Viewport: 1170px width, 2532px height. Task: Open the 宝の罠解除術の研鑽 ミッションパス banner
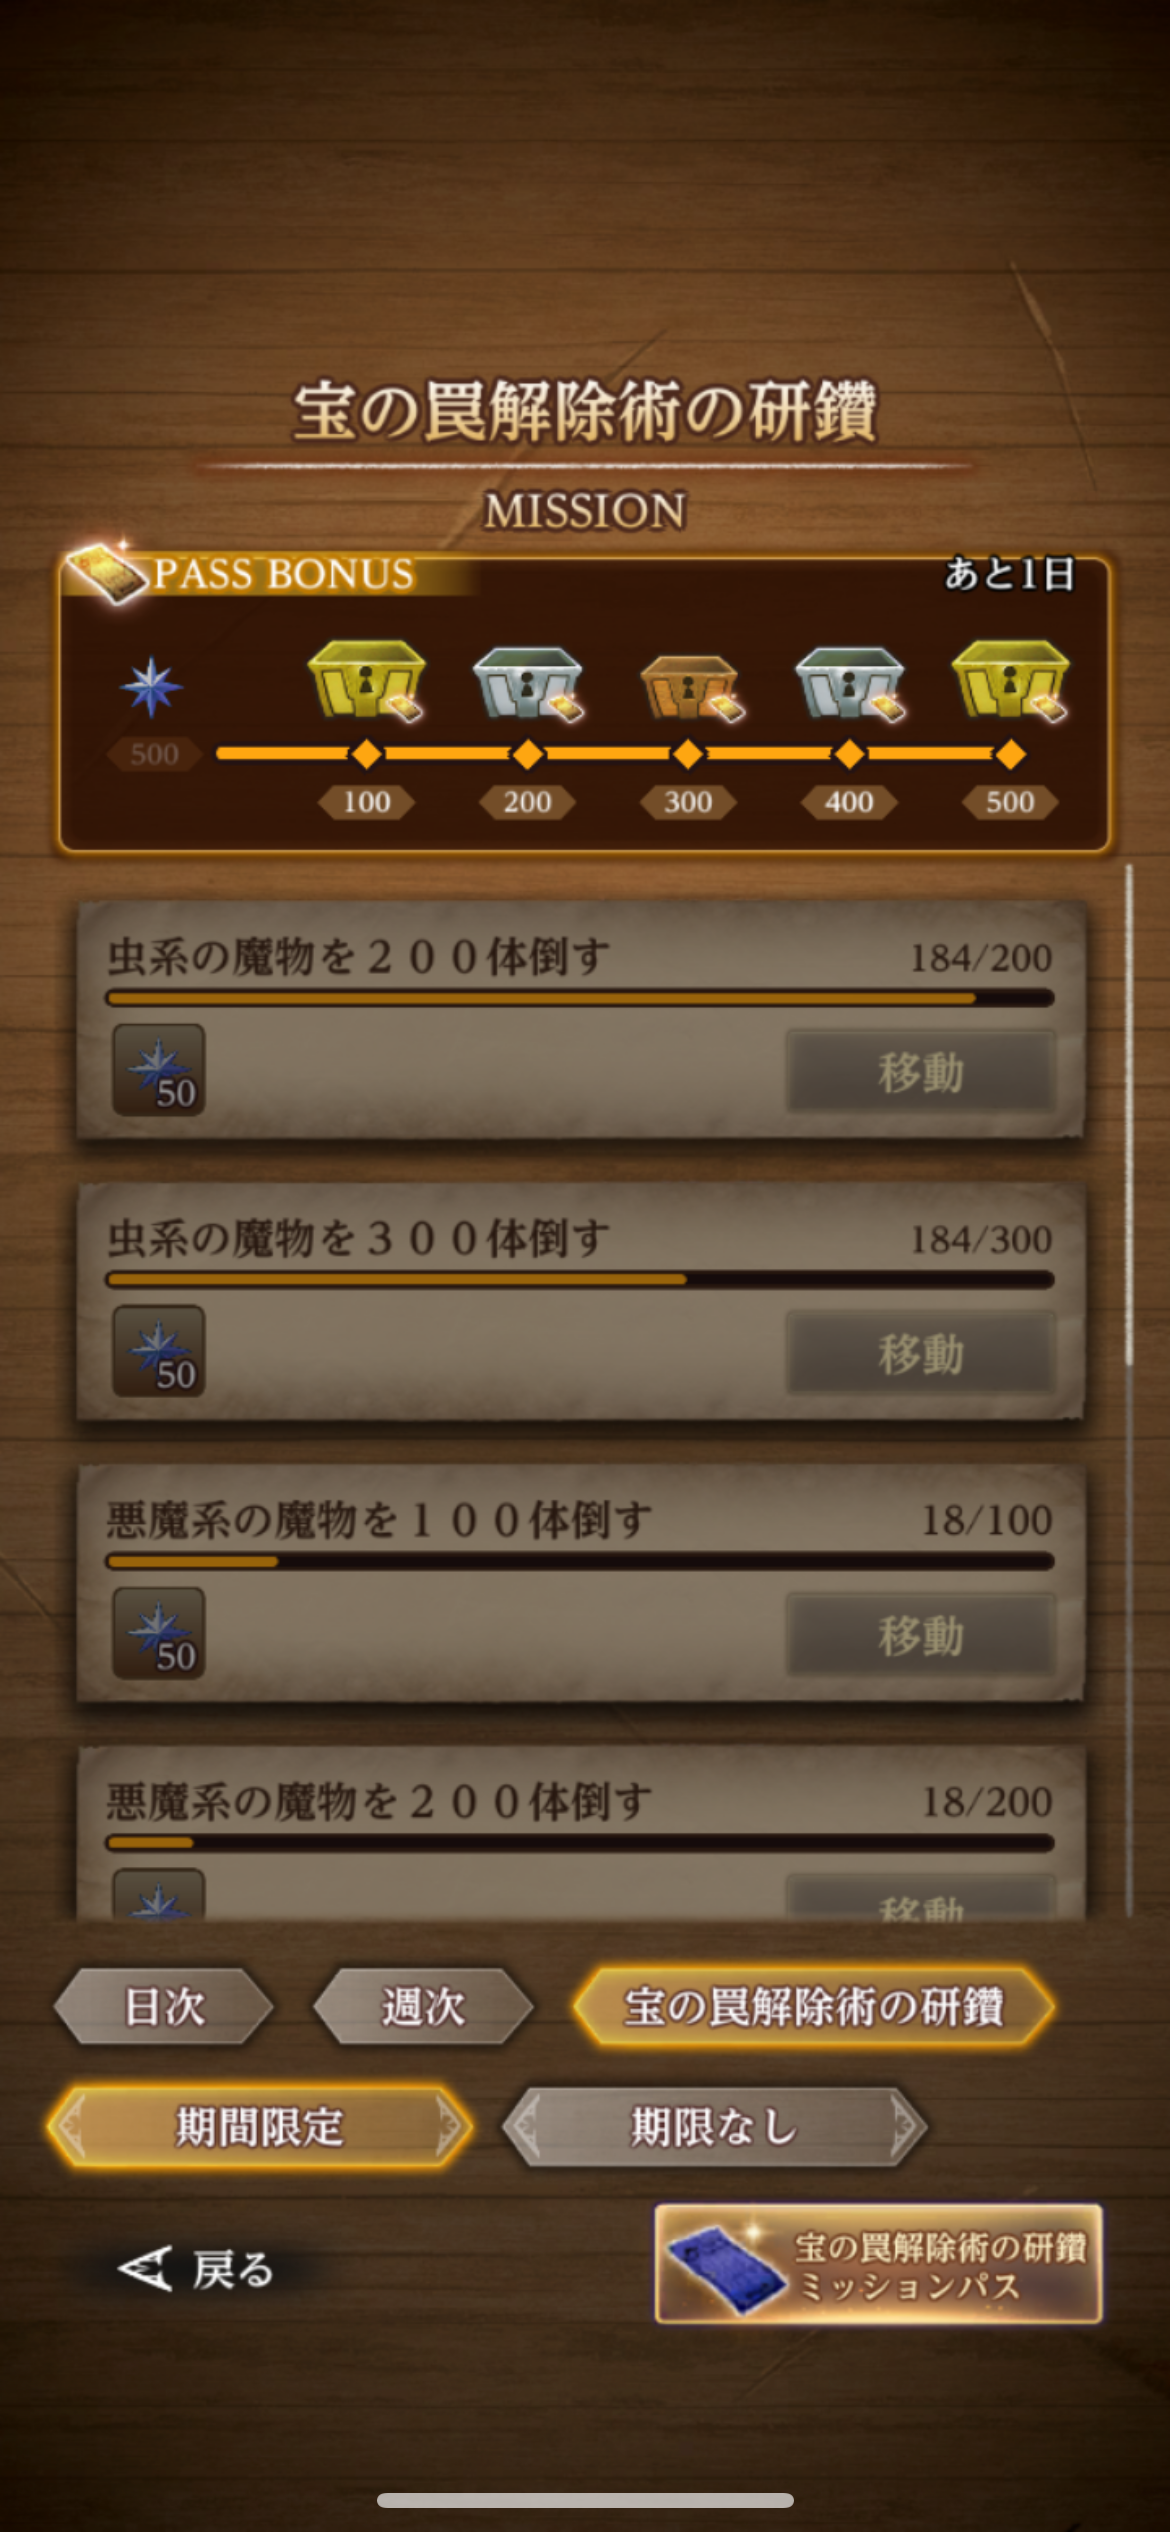[x=878, y=2263]
